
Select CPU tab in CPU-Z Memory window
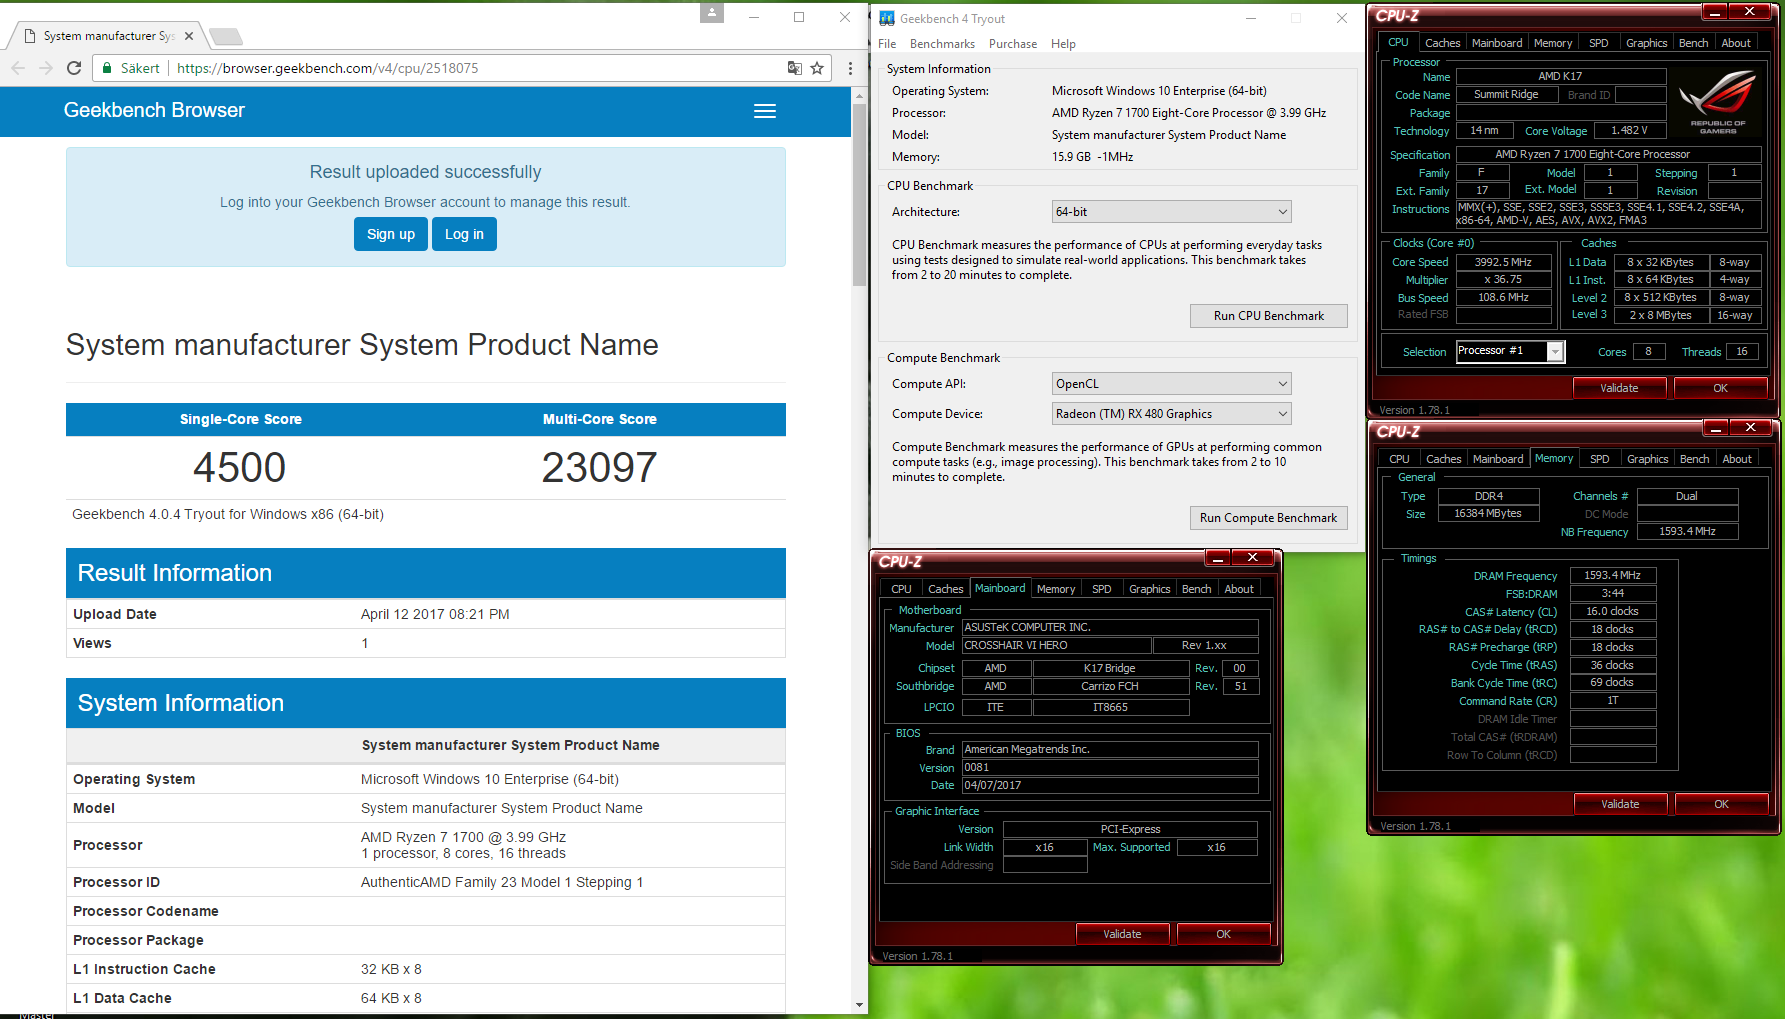point(1399,459)
